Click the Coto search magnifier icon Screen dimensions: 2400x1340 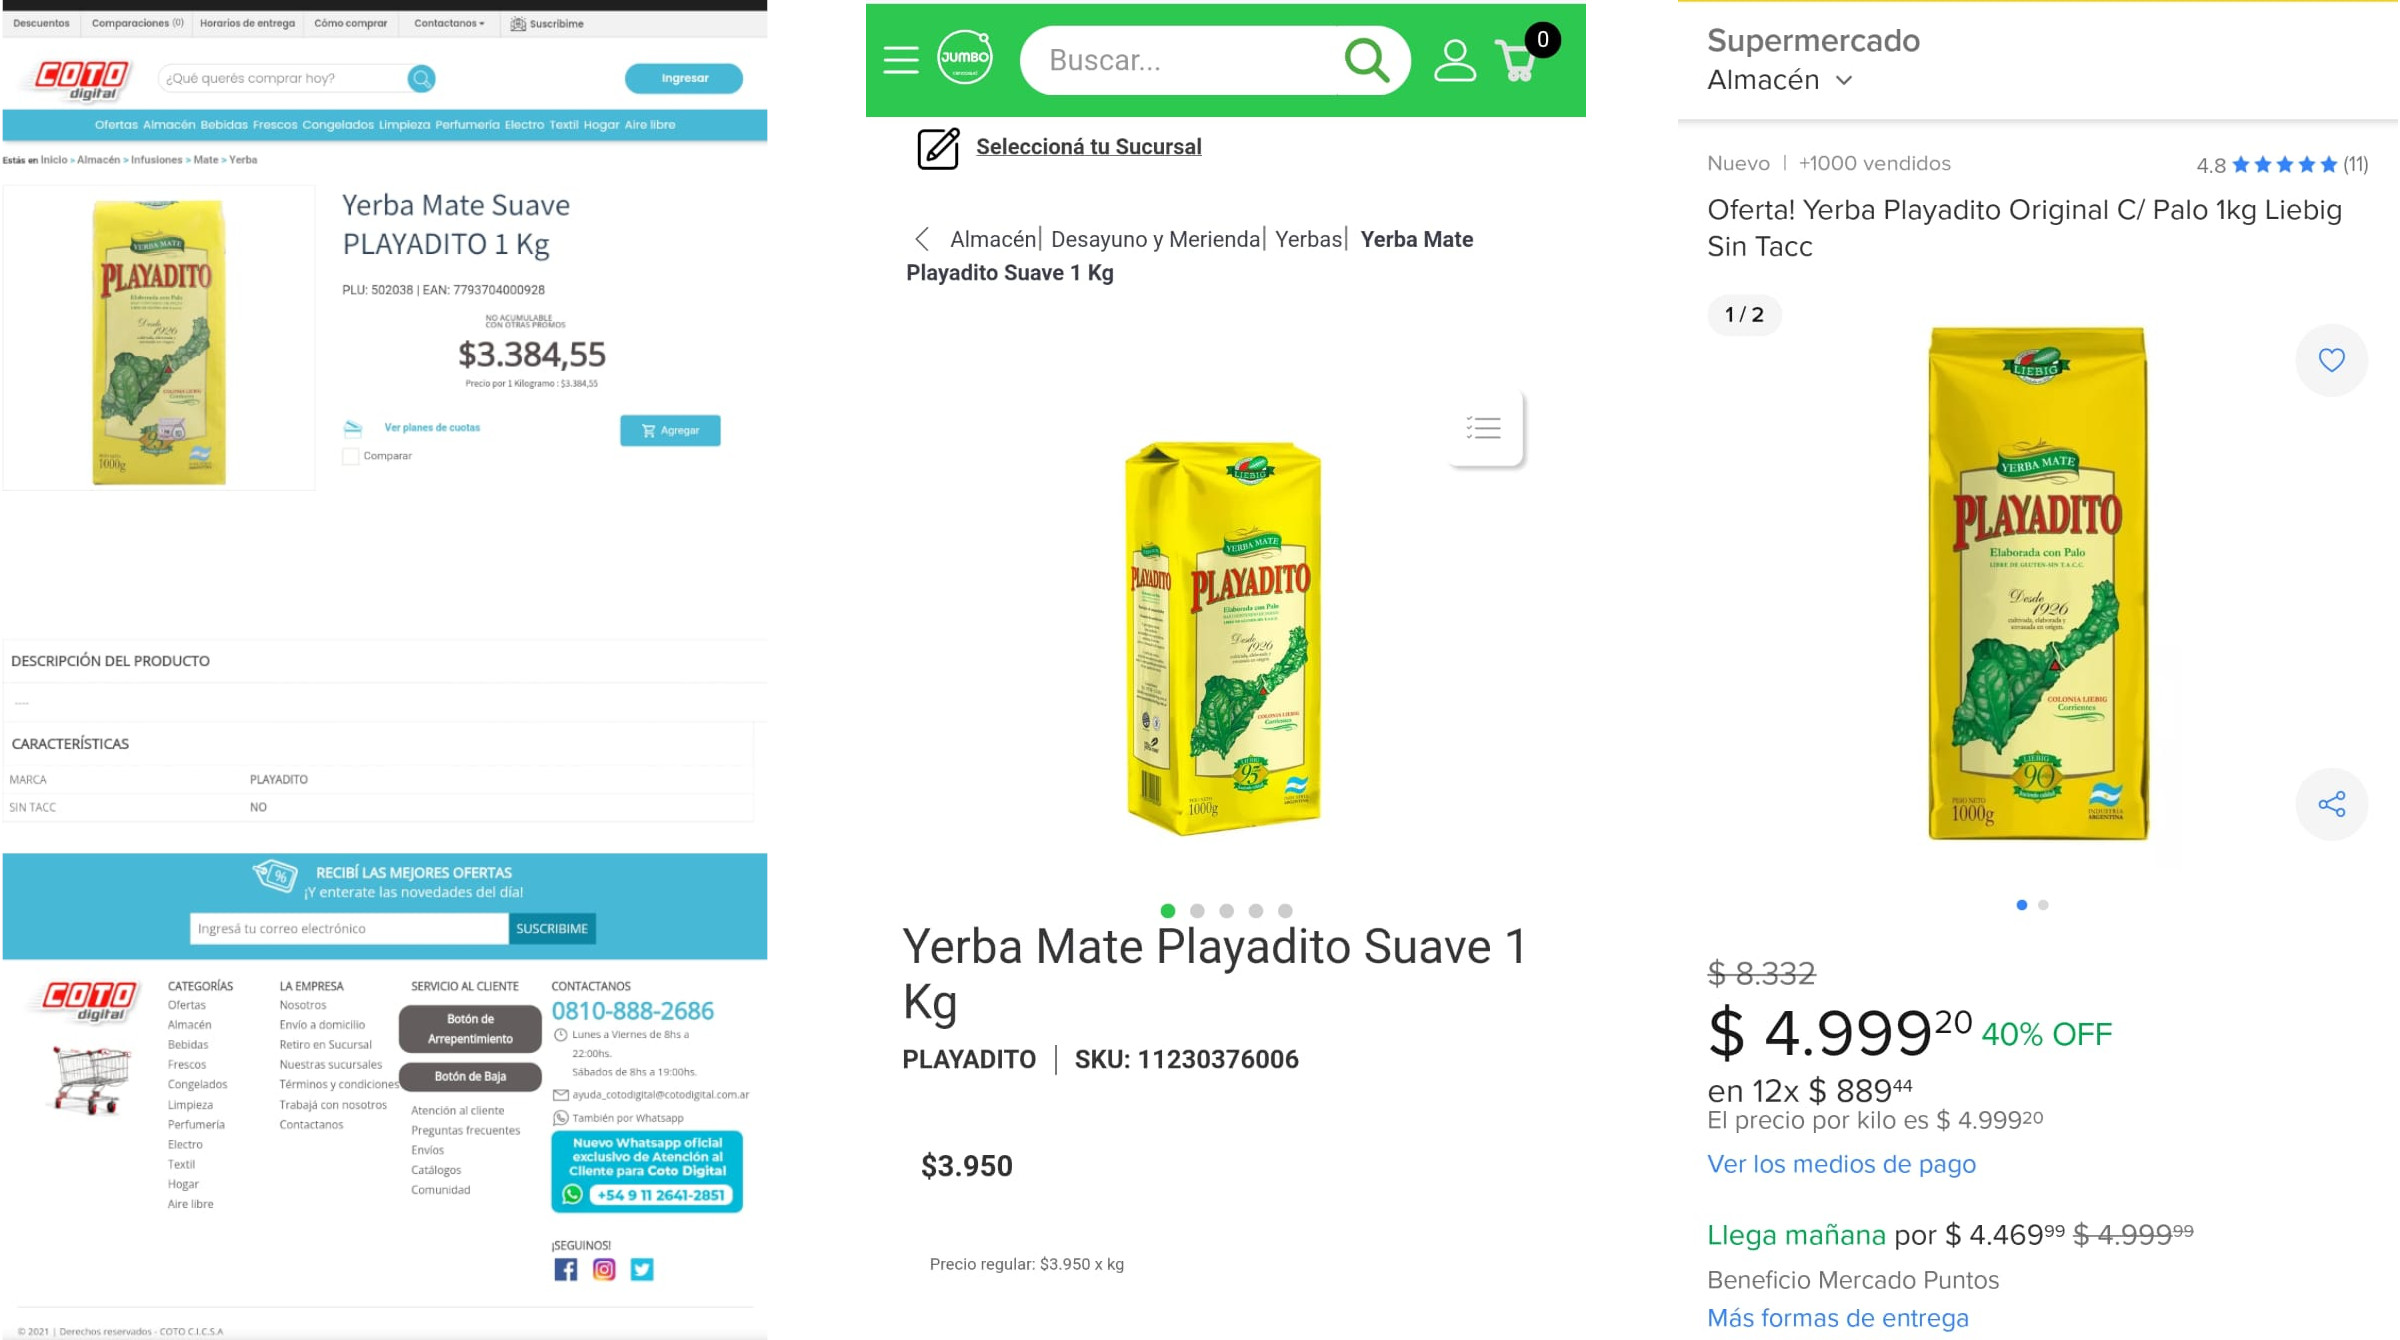(x=421, y=78)
